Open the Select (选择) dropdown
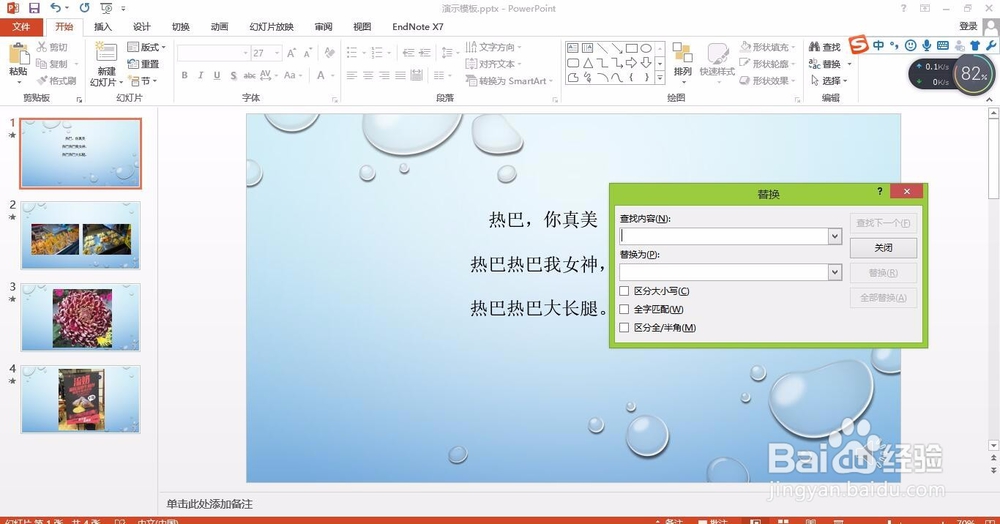Viewport: 1000px width, 524px height. pyautogui.click(x=828, y=81)
